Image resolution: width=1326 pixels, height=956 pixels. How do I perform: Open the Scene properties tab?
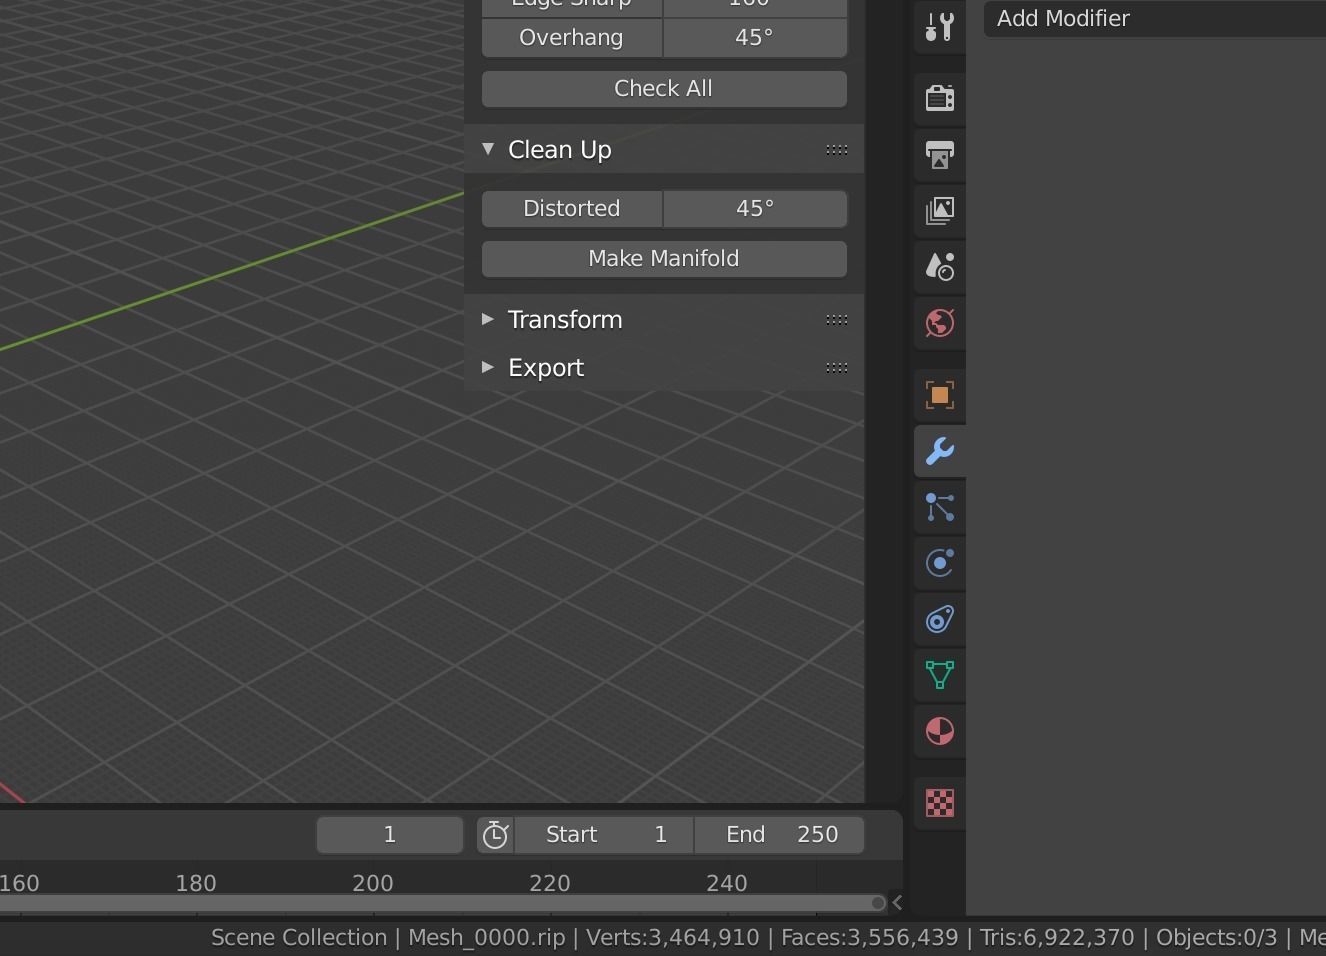(x=939, y=266)
